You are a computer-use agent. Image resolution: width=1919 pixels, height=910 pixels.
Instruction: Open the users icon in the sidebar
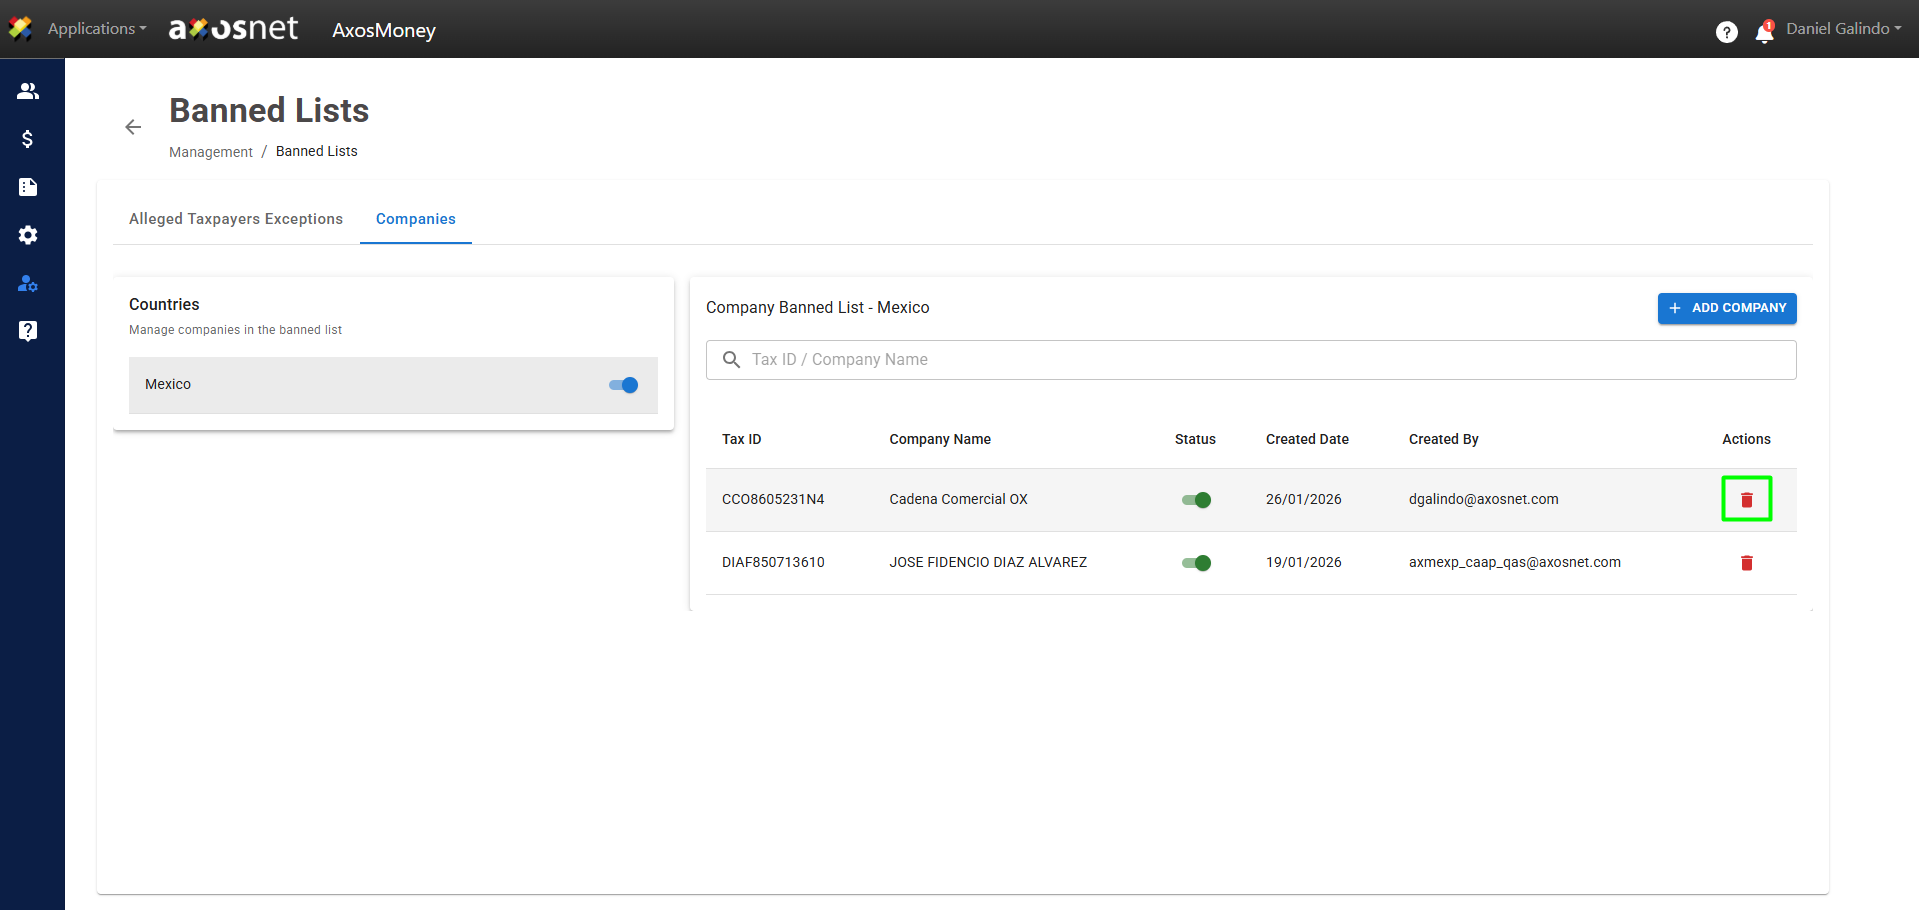point(28,91)
